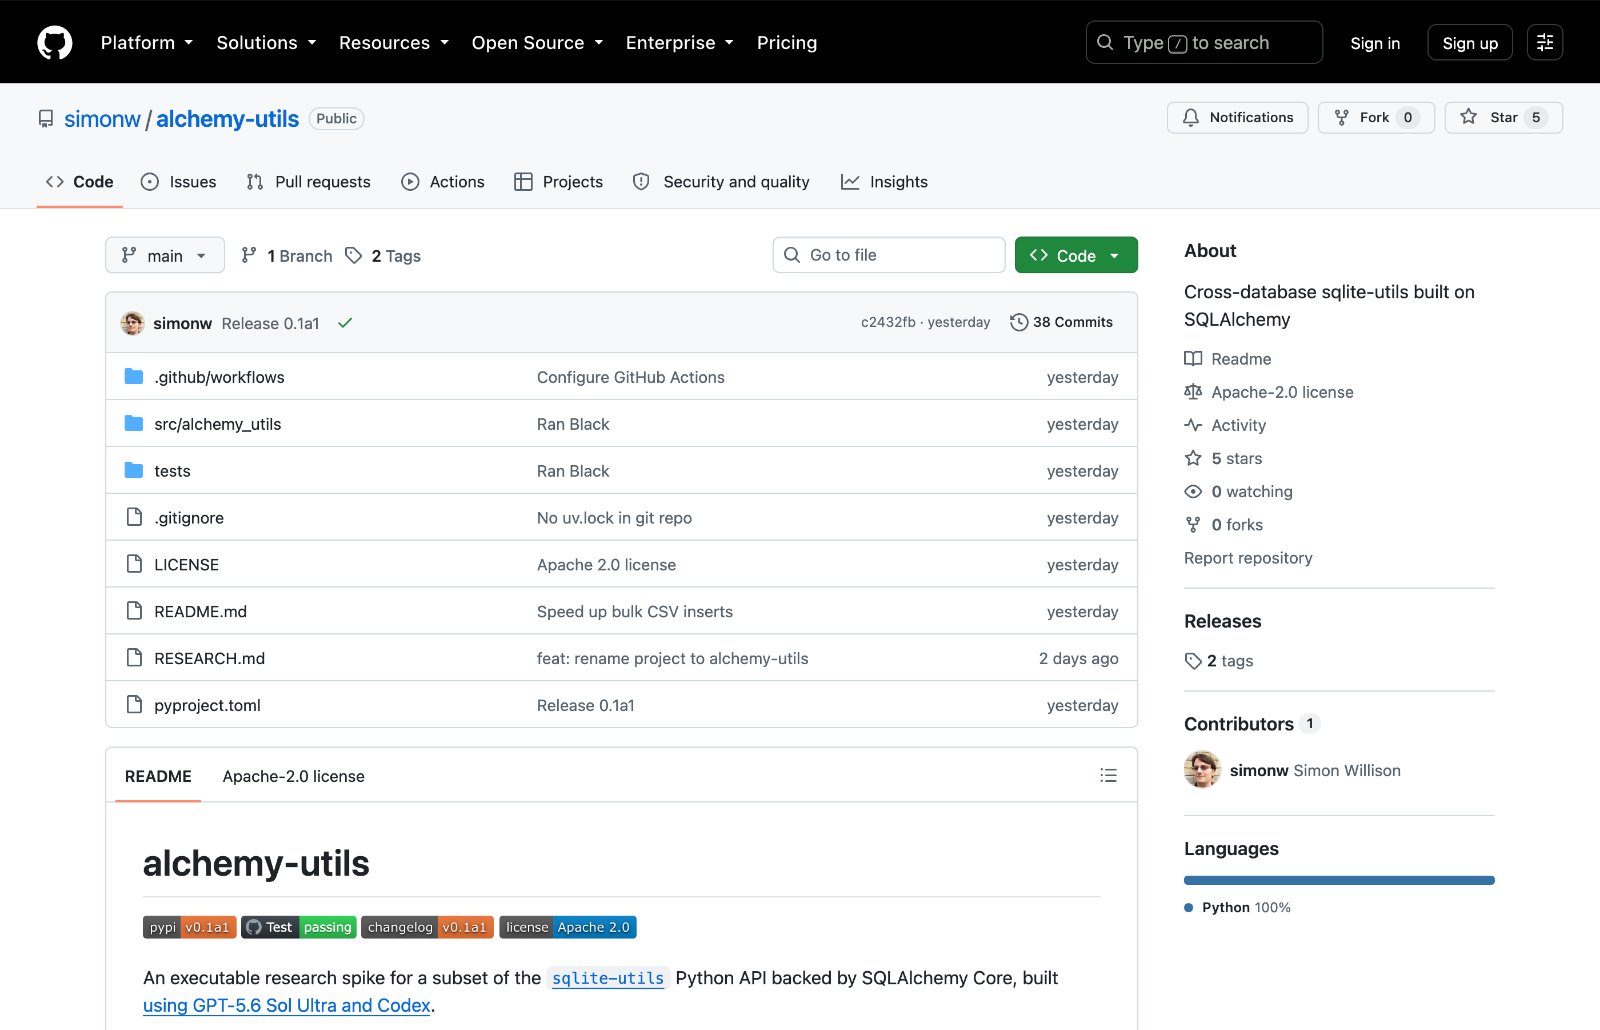Click the Readme book icon in About

(x=1193, y=358)
